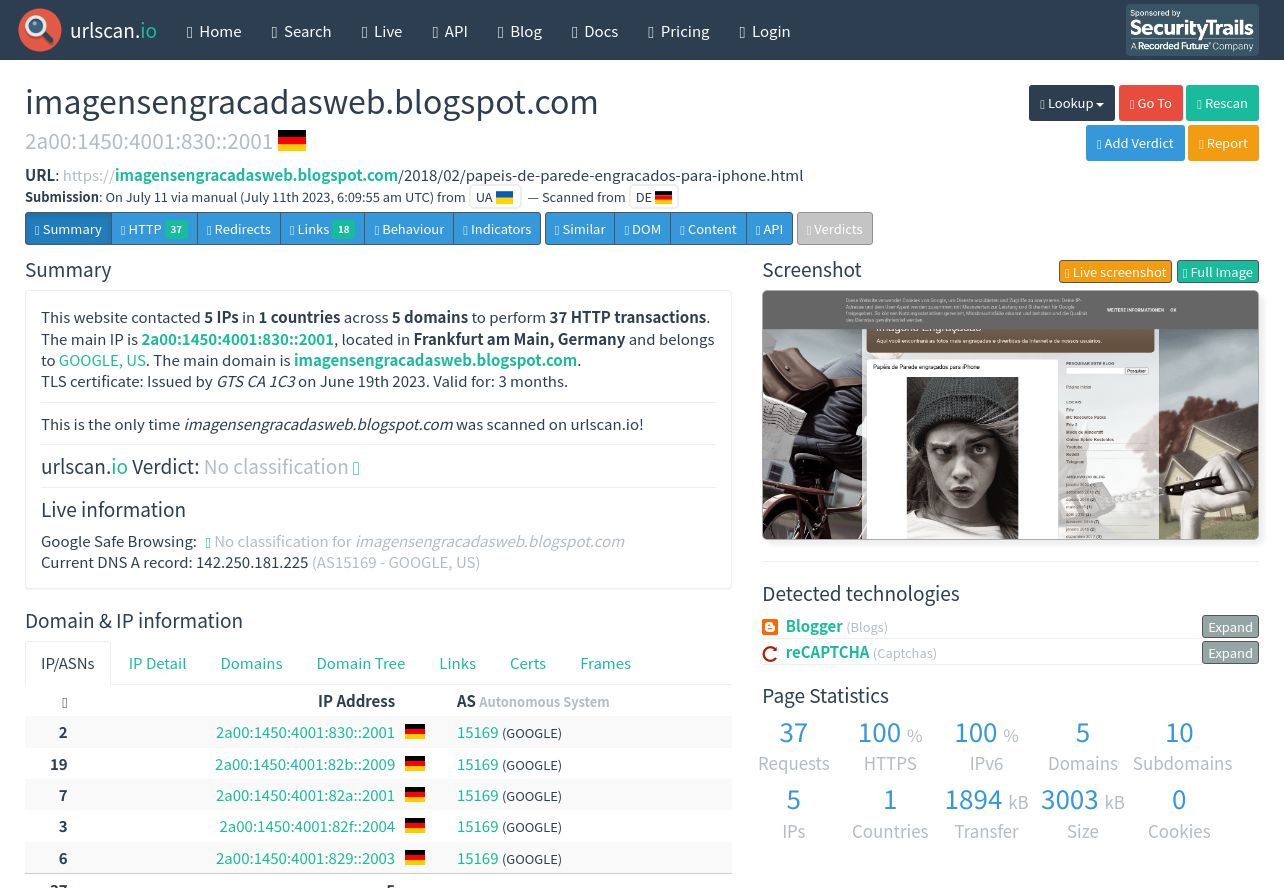Open the SecurityTrails sponsor banner
The image size is (1284, 888).
coord(1192,30)
